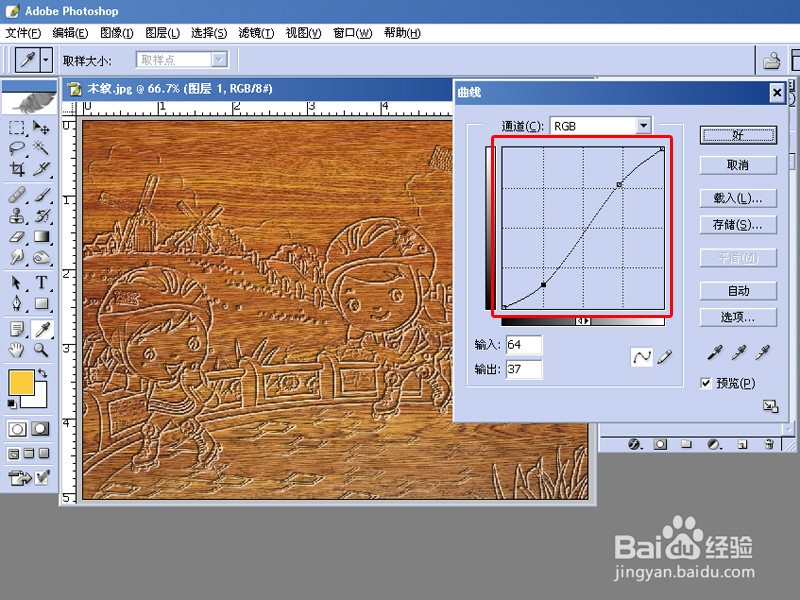This screenshot has height=600, width=800.
Task: Open the 图层(L) menu
Action: (x=162, y=33)
